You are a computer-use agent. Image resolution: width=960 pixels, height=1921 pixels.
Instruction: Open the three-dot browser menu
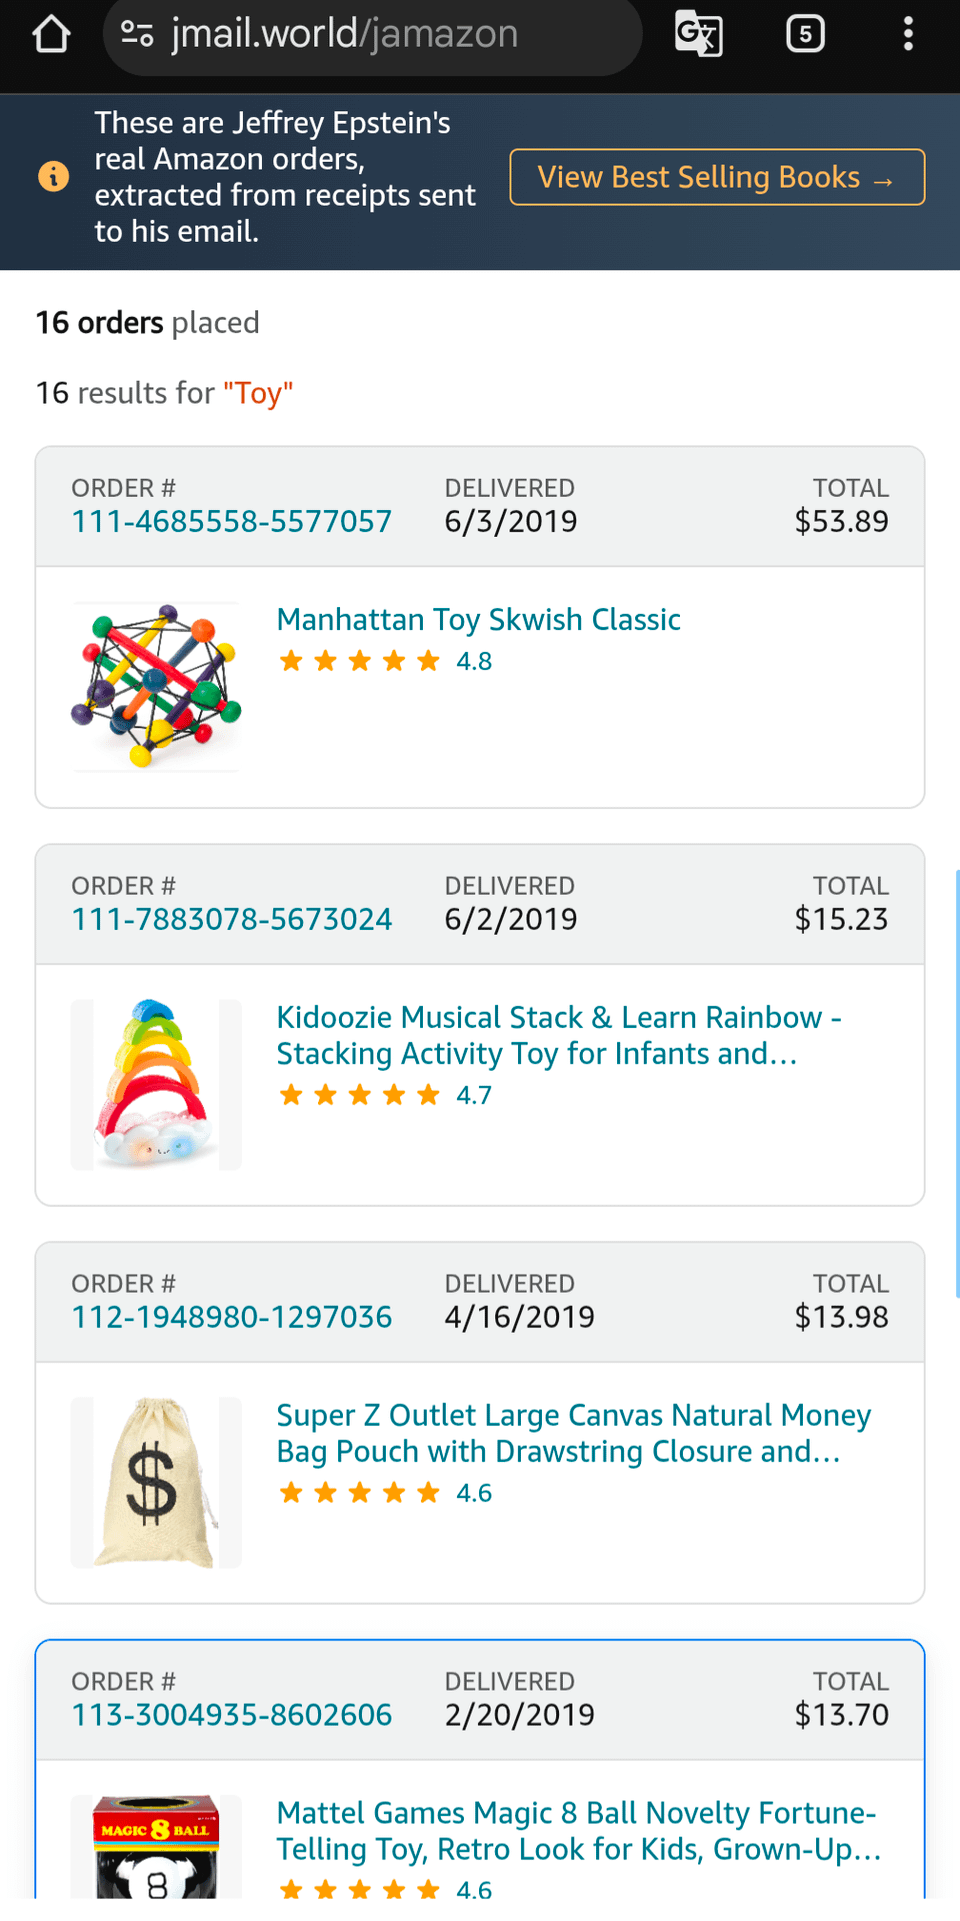tap(908, 34)
